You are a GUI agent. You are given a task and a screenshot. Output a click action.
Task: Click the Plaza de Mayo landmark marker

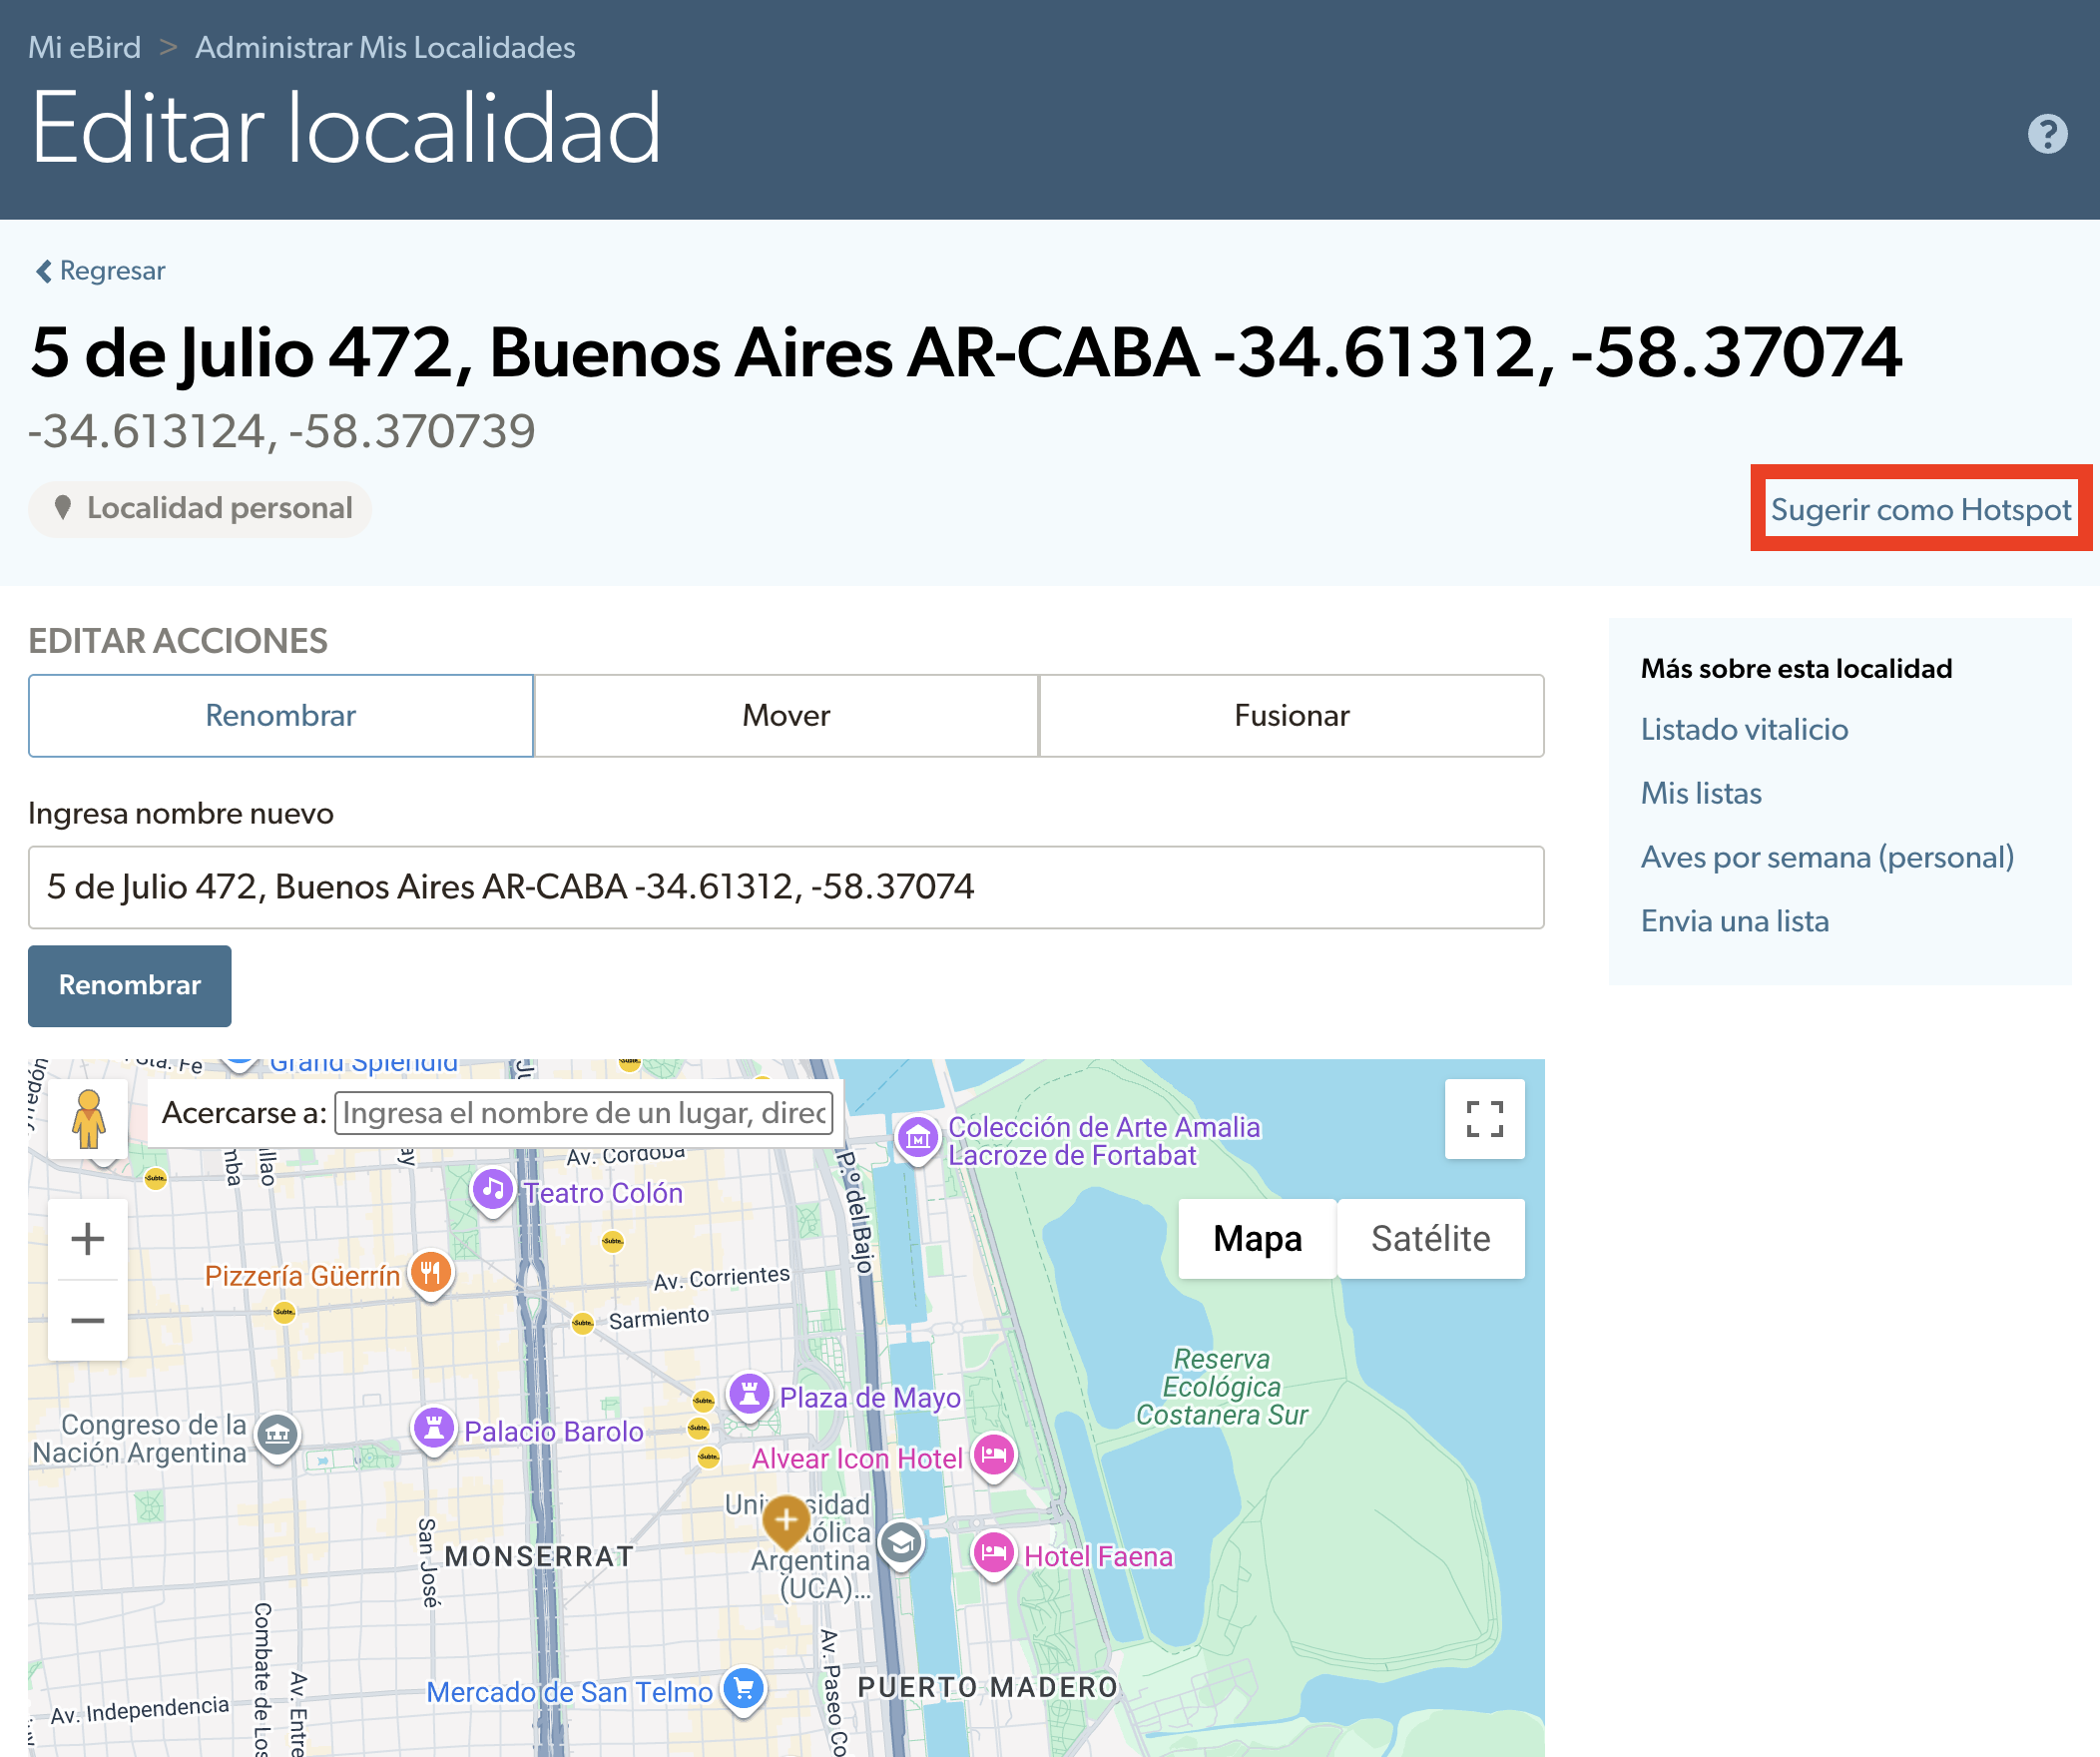pos(749,1397)
